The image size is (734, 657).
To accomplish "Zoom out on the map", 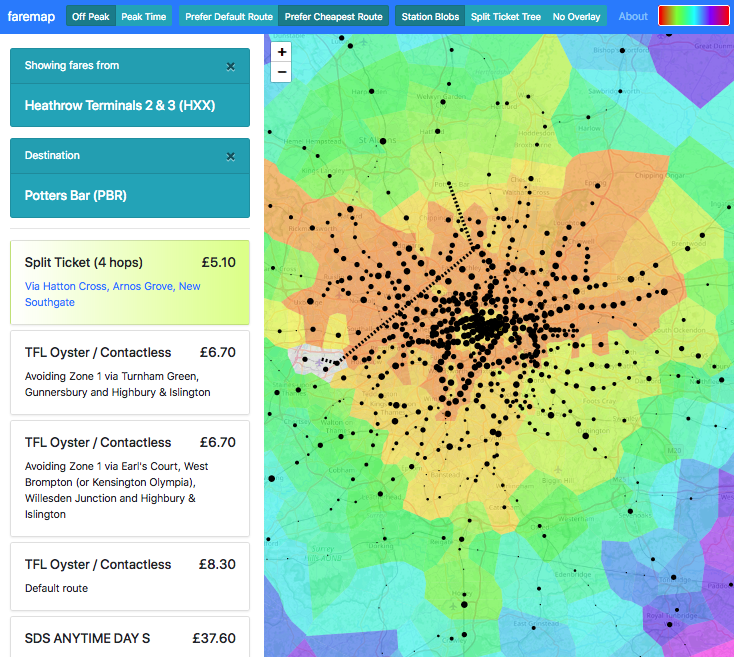I will pyautogui.click(x=281, y=72).
